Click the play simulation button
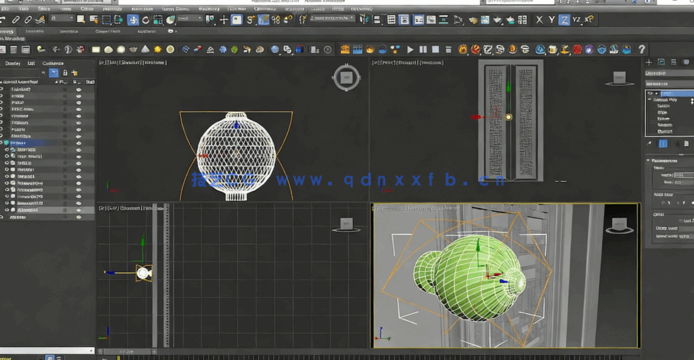Image resolution: width=694 pixels, height=360 pixels. [410, 50]
